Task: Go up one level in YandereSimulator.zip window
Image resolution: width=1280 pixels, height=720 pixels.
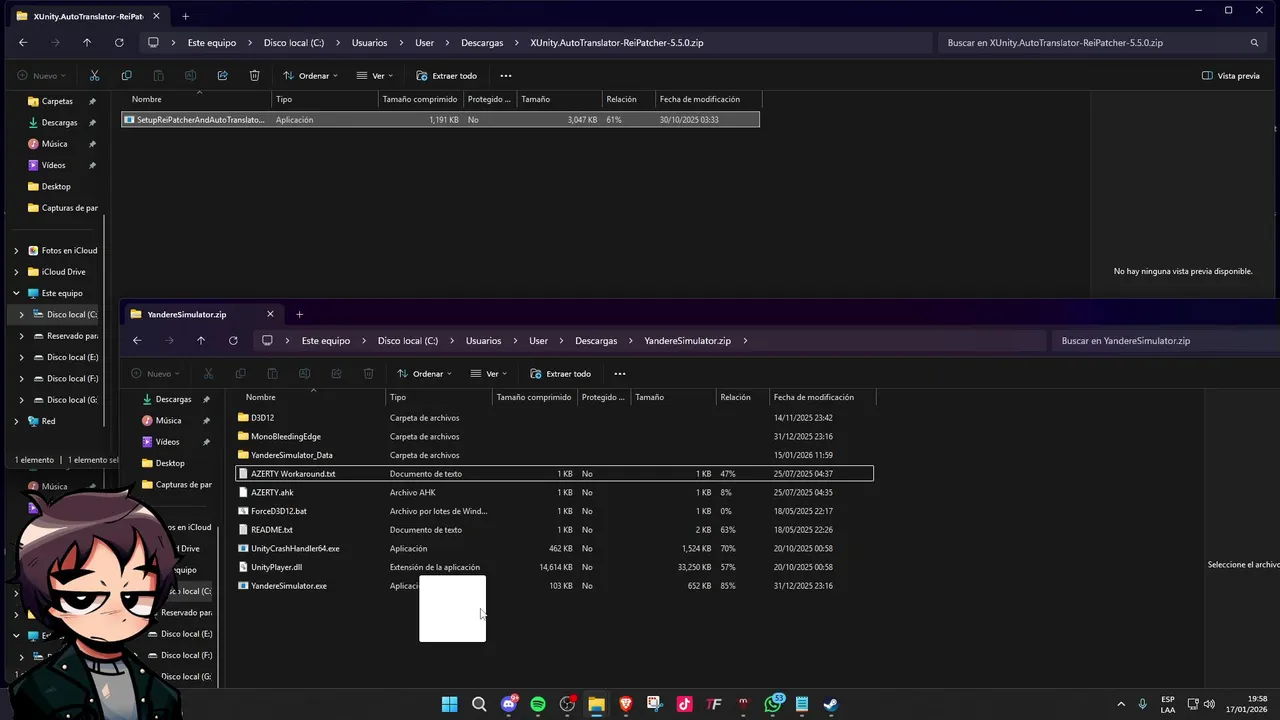Action: pyautogui.click(x=201, y=341)
